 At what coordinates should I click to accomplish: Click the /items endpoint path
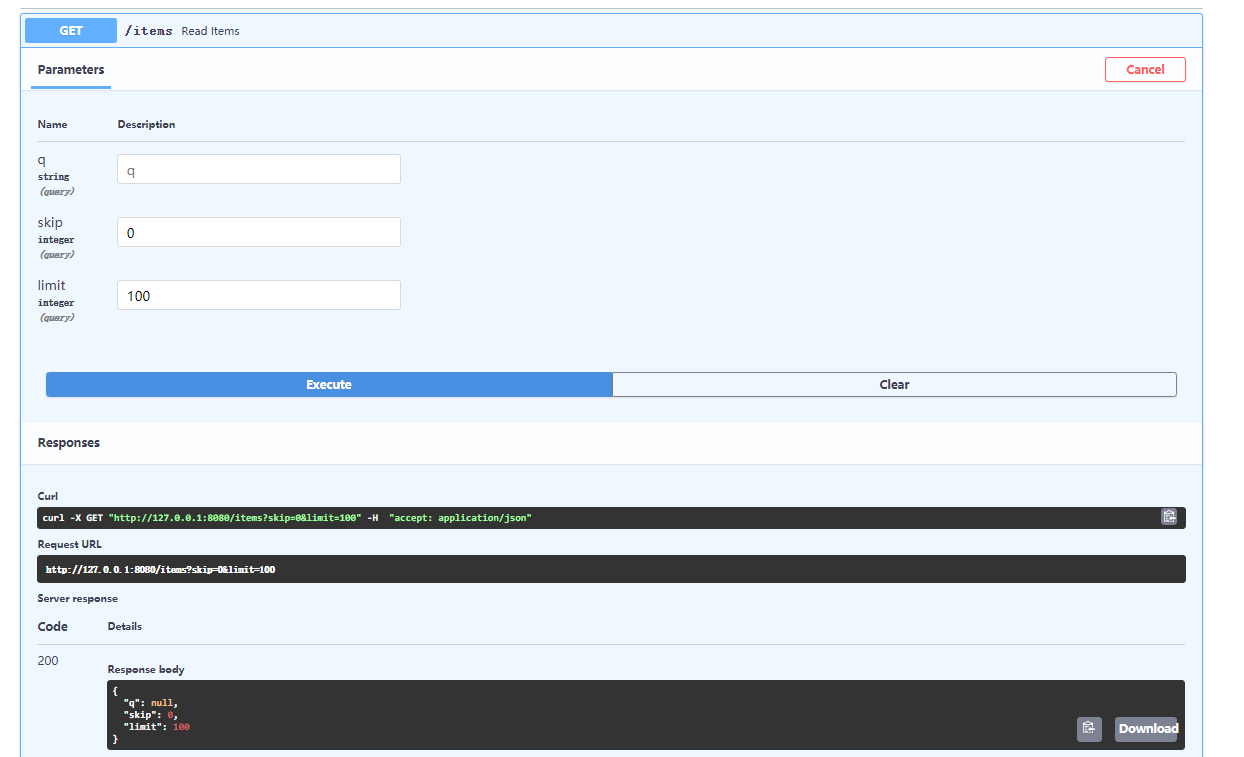pyautogui.click(x=148, y=30)
